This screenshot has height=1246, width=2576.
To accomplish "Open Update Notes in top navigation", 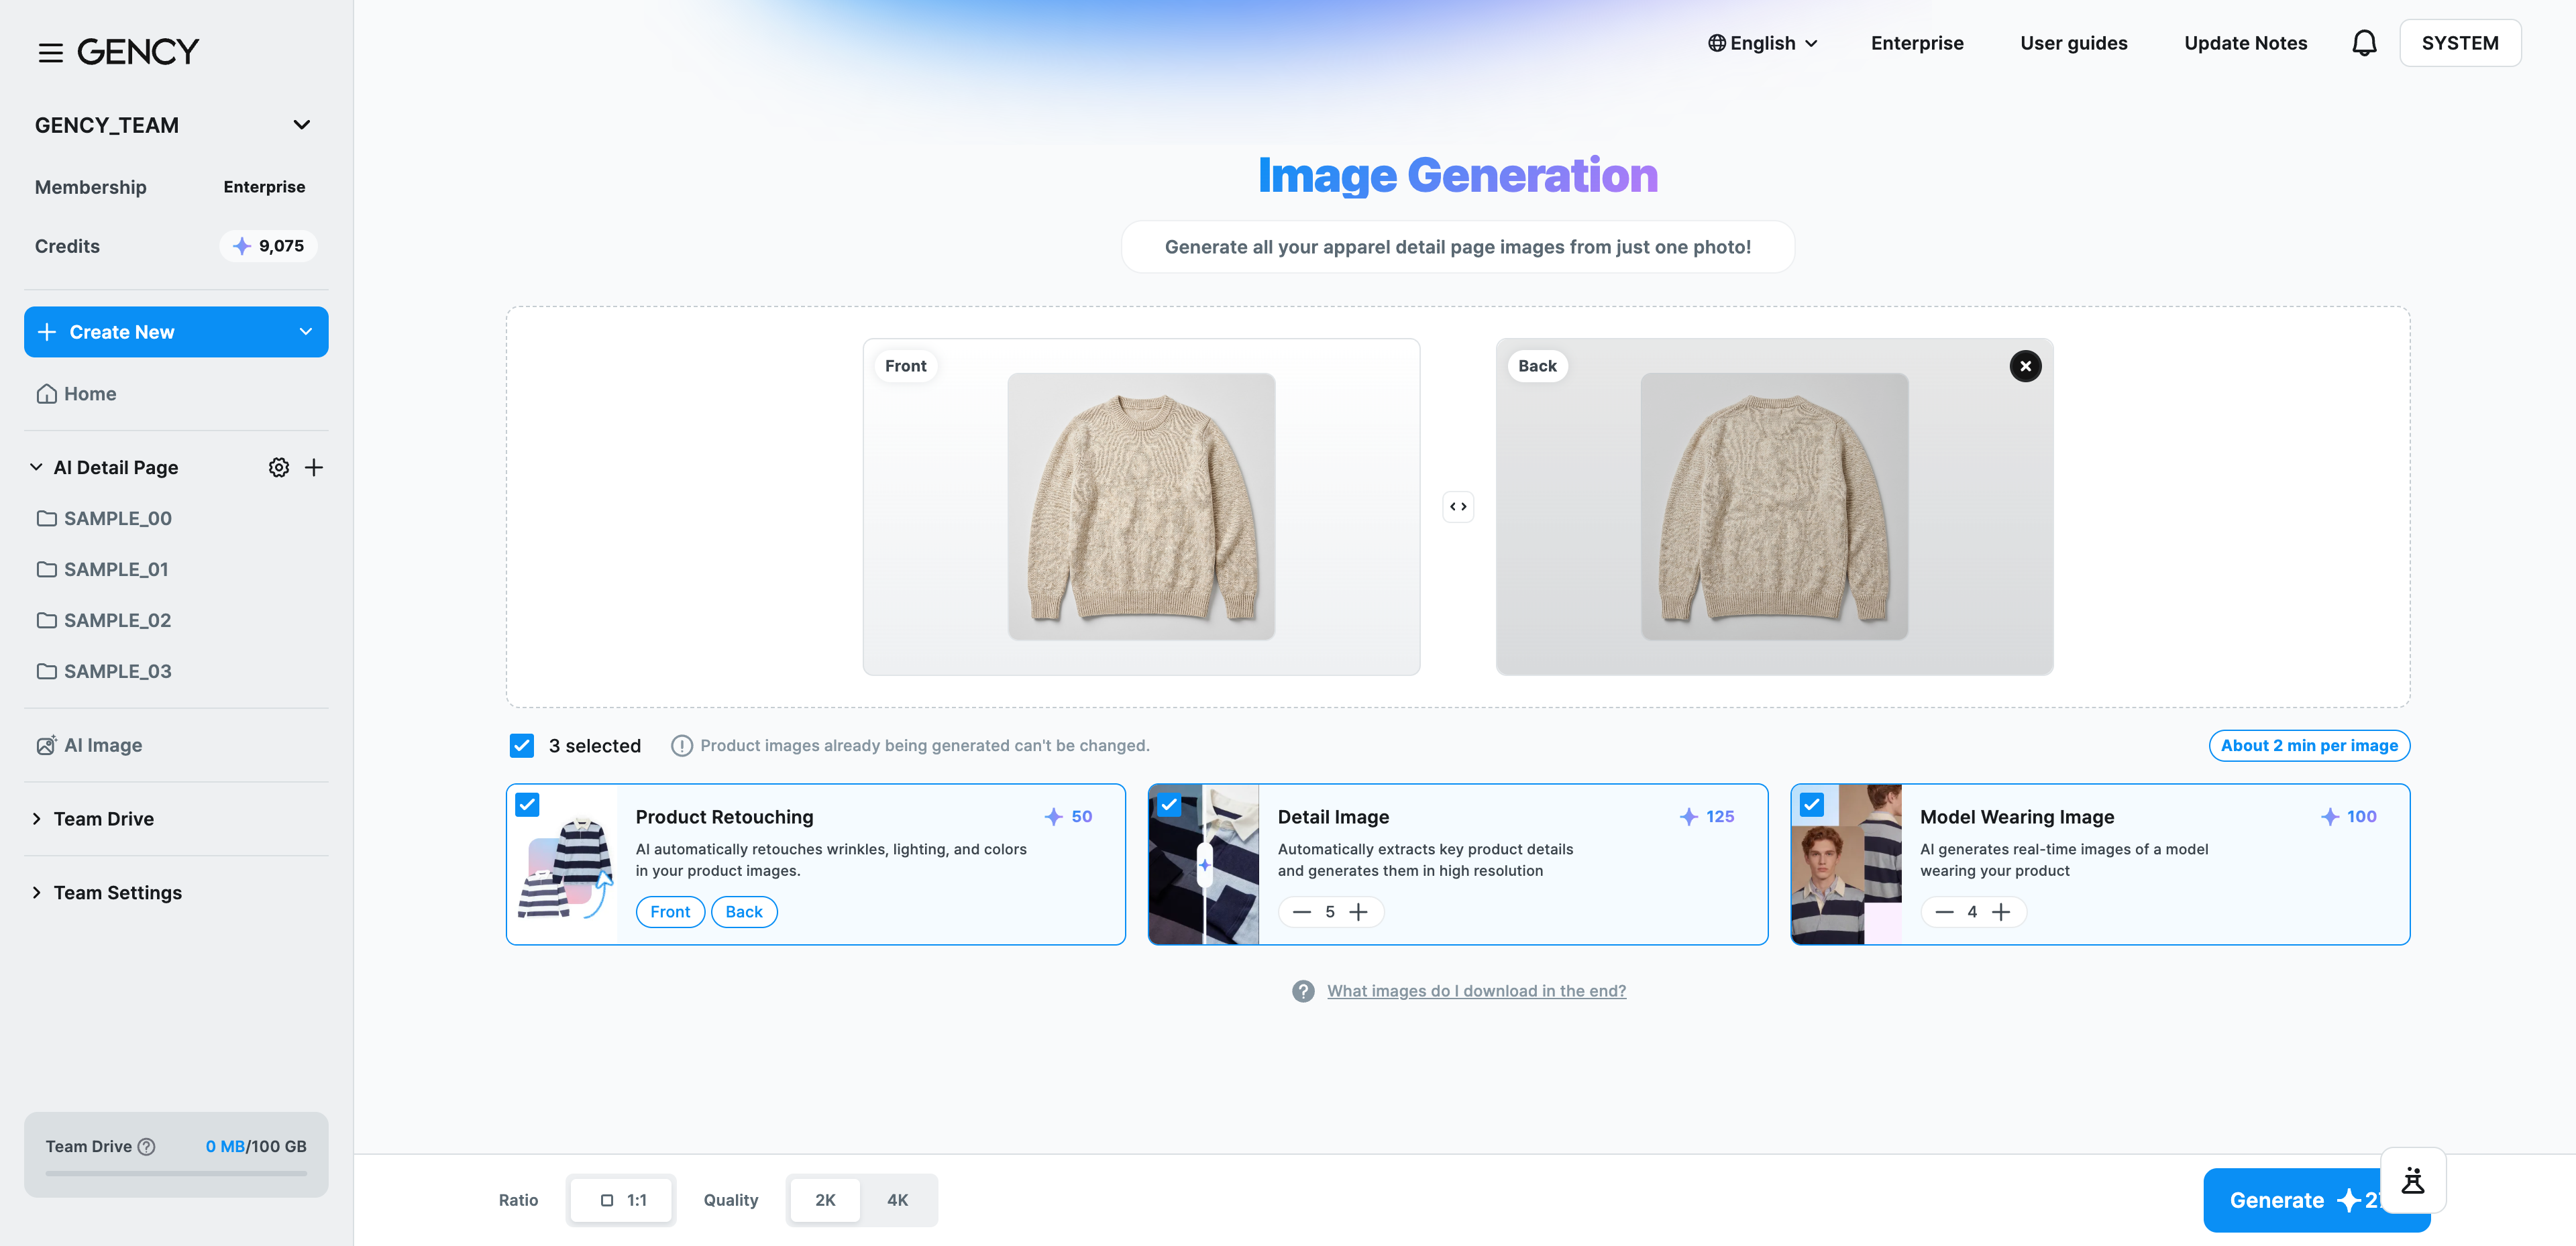I will point(2245,43).
